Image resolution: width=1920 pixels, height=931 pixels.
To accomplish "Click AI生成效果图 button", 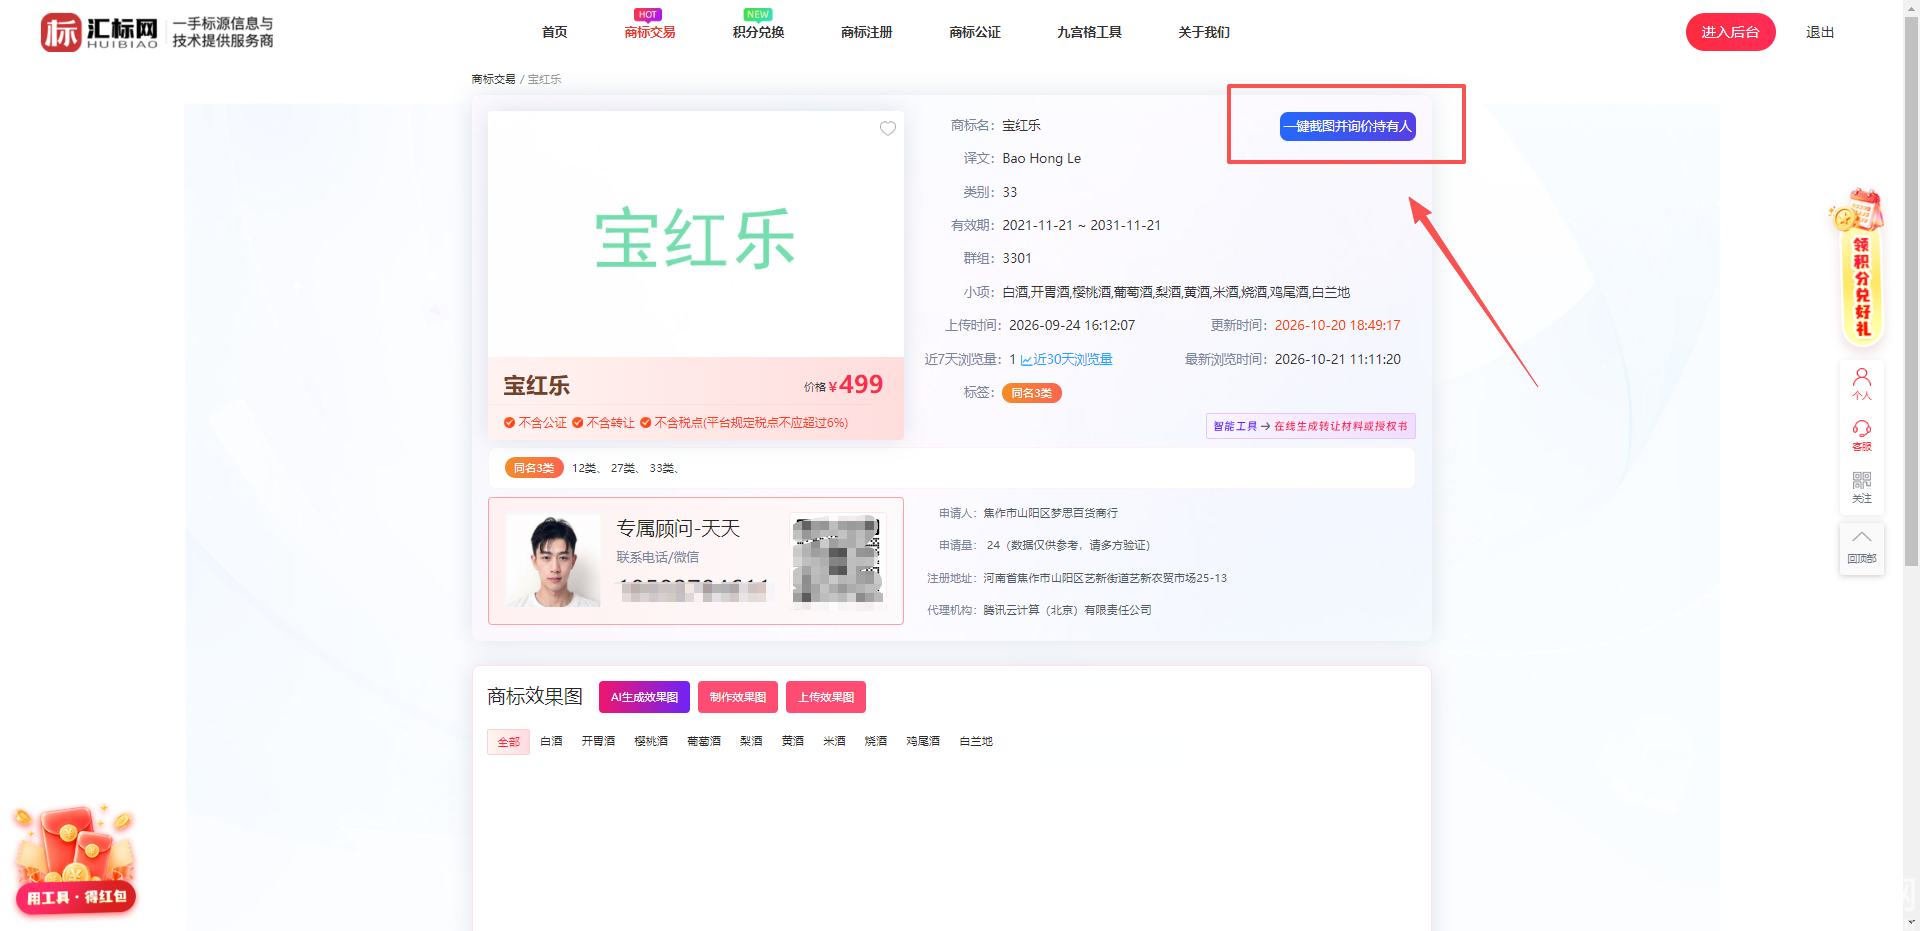I will coord(644,697).
